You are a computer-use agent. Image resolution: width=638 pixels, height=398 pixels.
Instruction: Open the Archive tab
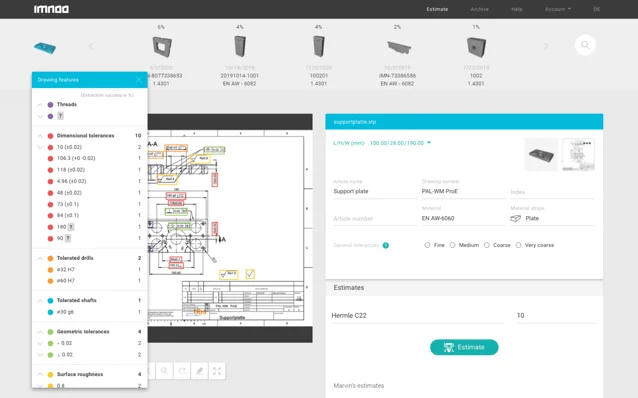click(479, 9)
